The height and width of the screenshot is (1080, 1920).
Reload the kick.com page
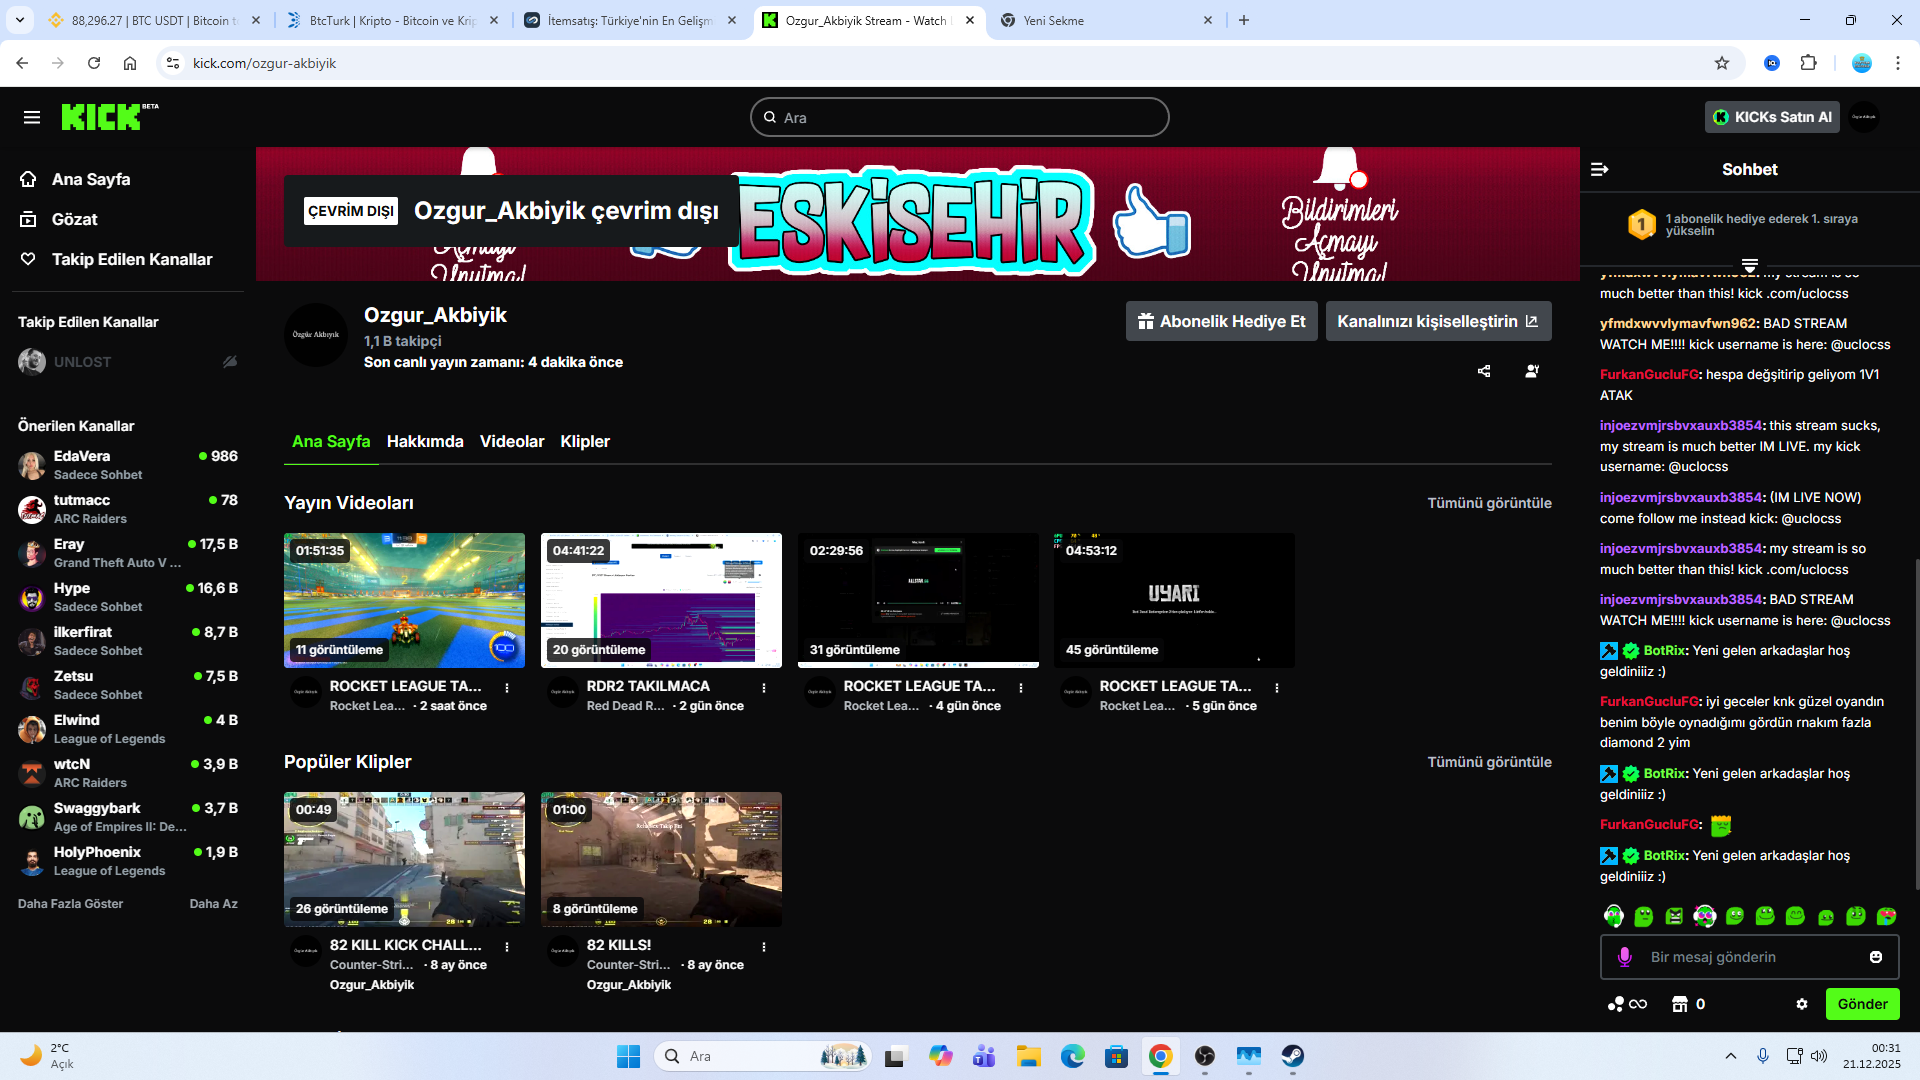94,63
